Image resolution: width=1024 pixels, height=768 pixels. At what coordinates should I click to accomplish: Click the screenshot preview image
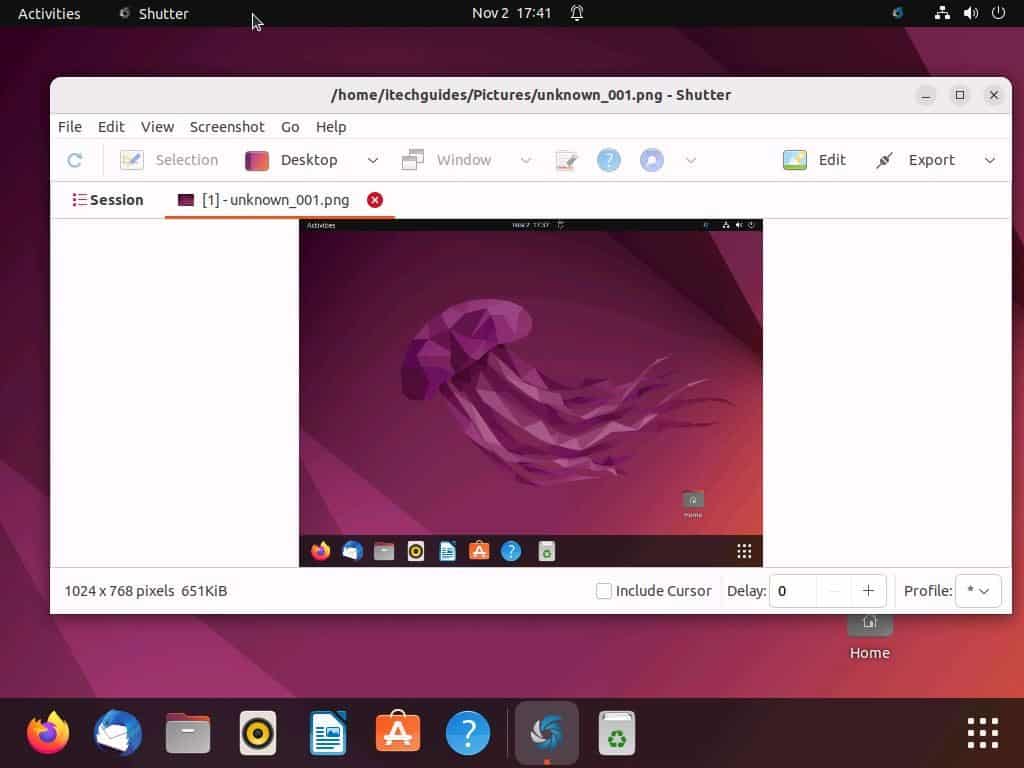(530, 392)
